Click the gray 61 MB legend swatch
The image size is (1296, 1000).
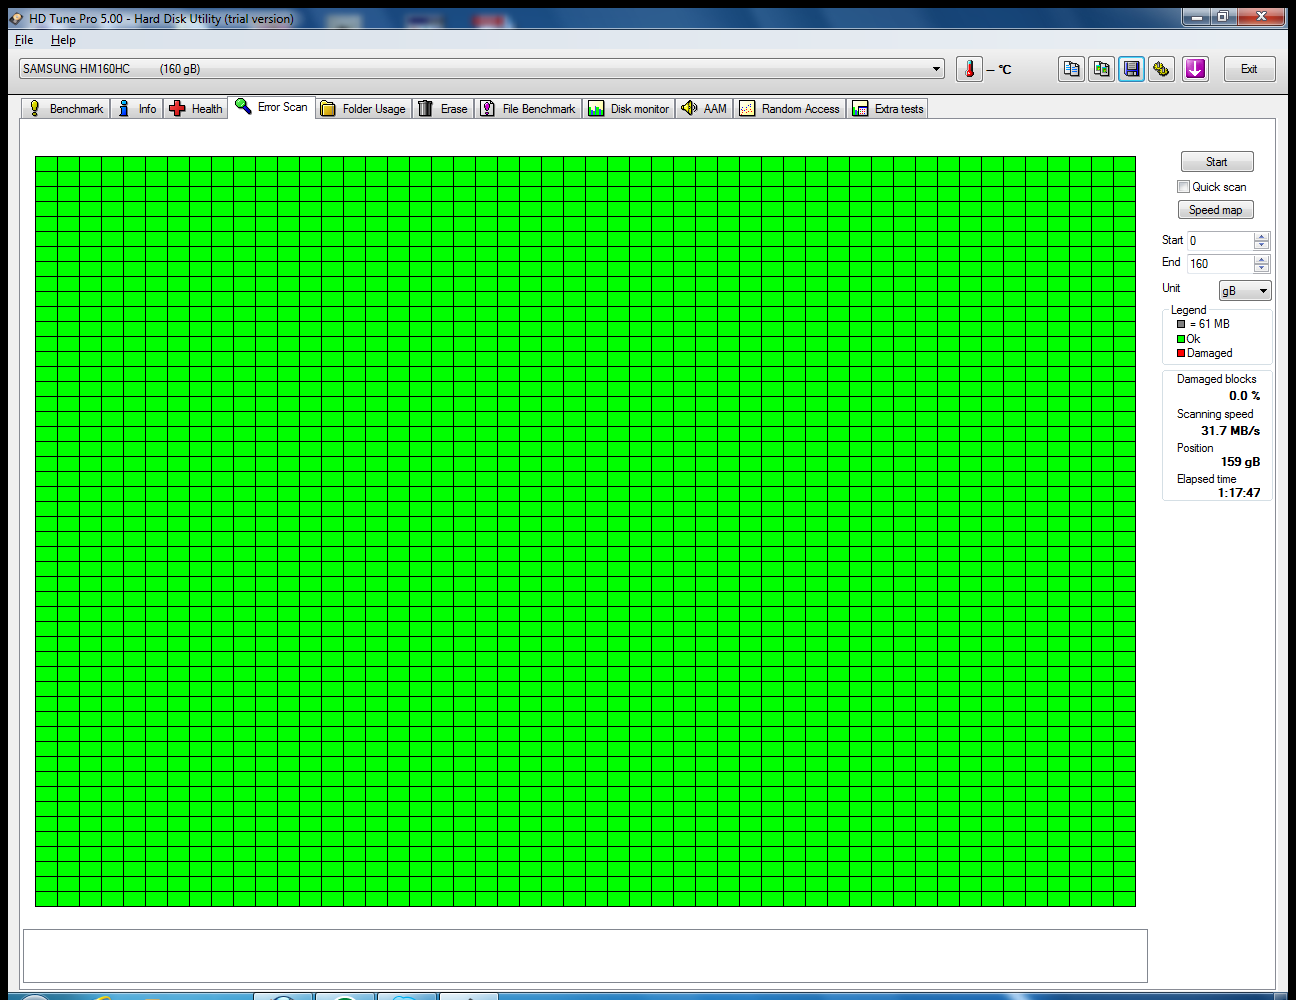[x=1181, y=324]
